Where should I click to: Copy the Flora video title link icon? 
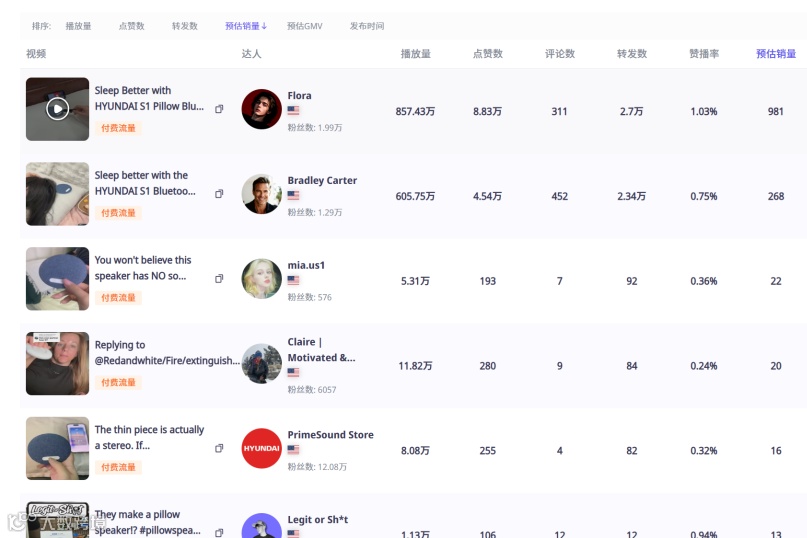tap(219, 109)
